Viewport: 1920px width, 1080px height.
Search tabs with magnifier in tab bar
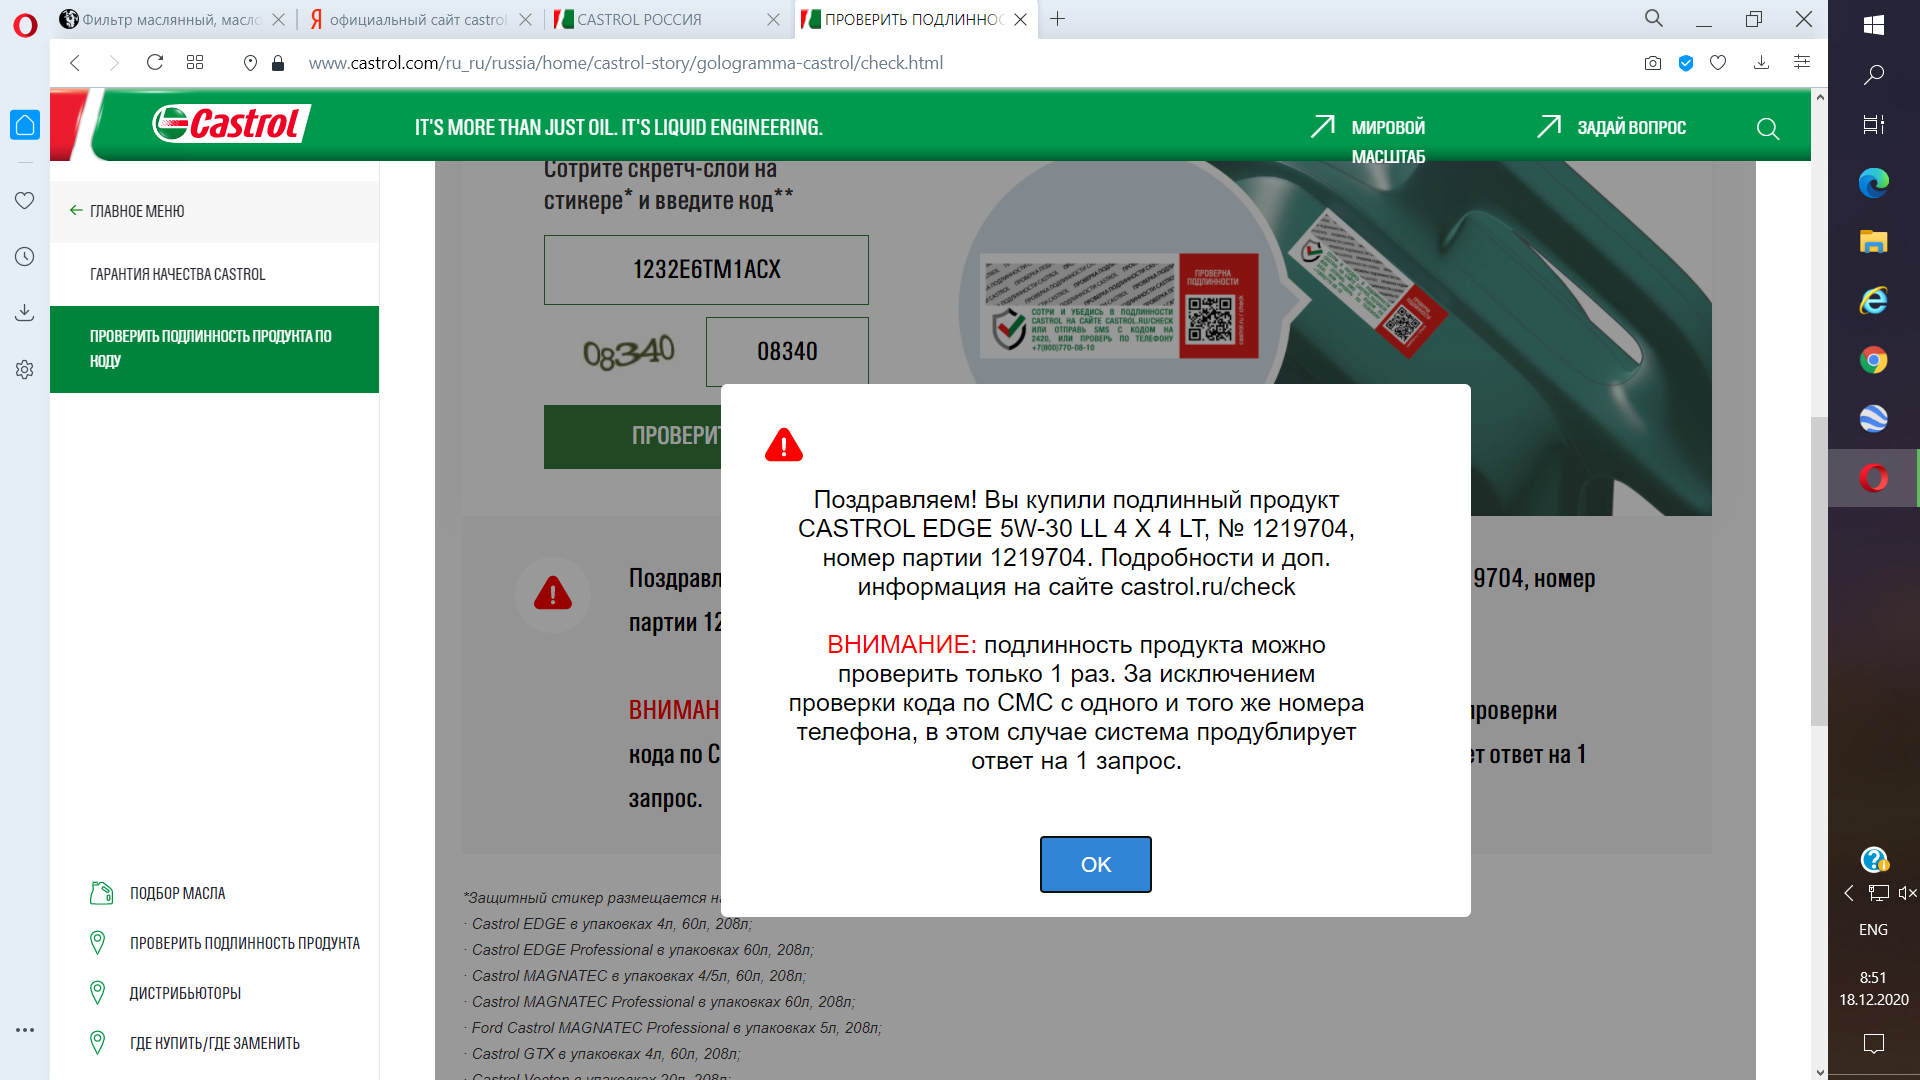coord(1654,19)
